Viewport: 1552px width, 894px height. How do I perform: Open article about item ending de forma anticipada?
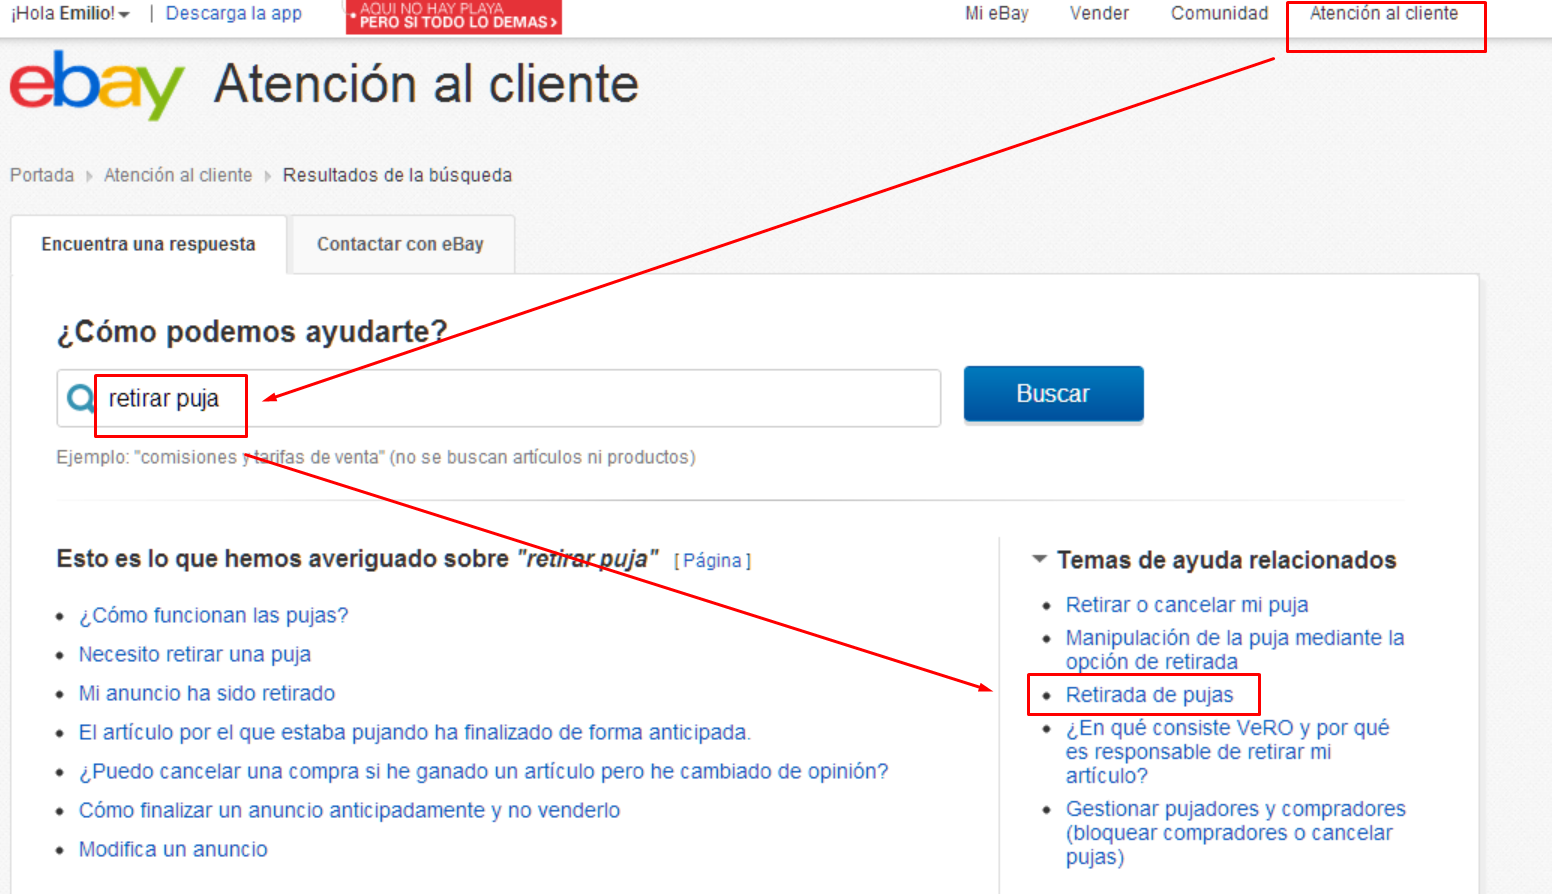point(415,732)
